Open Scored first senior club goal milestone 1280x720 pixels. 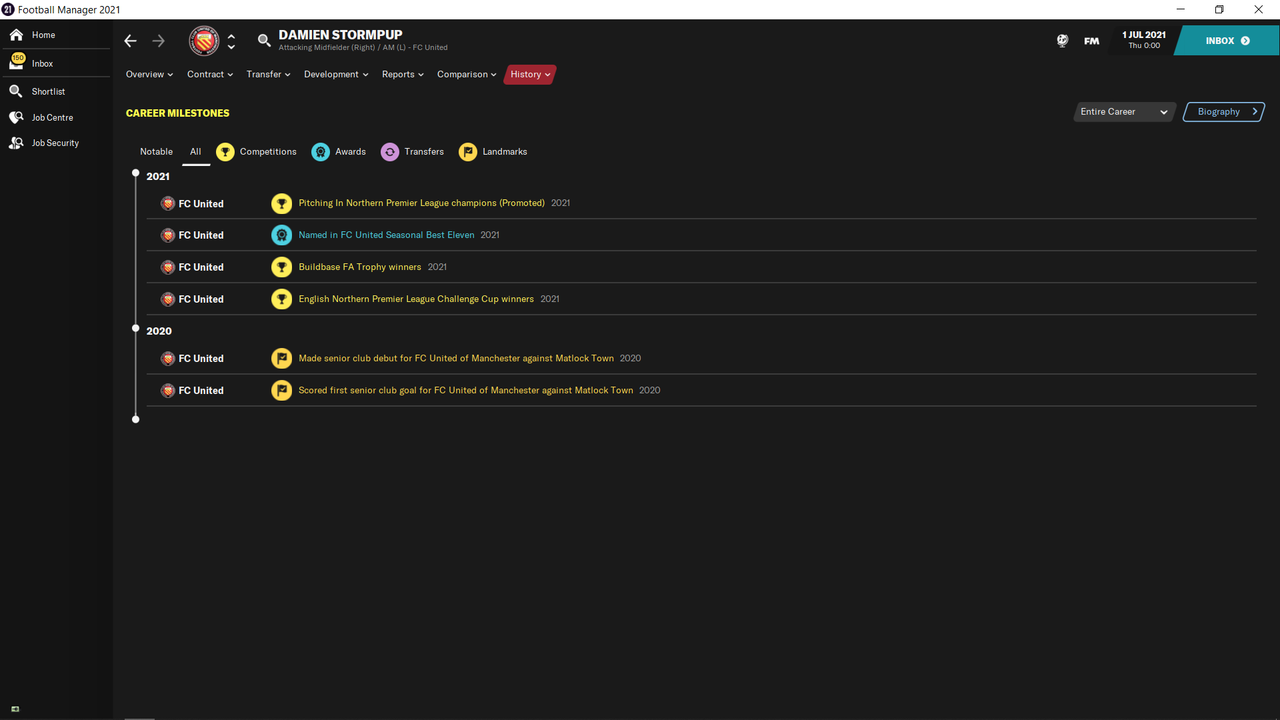(466, 390)
